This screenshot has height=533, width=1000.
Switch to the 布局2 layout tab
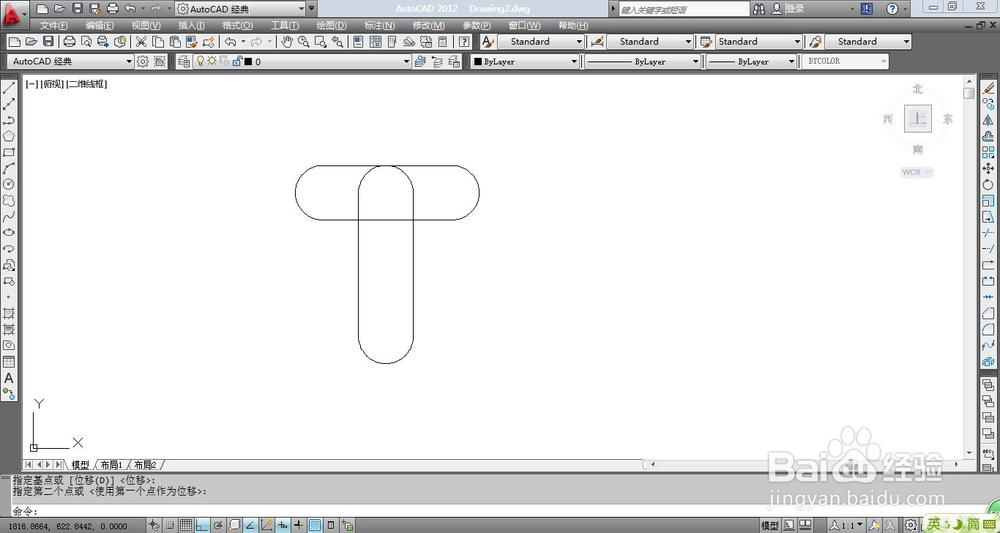[x=145, y=465]
